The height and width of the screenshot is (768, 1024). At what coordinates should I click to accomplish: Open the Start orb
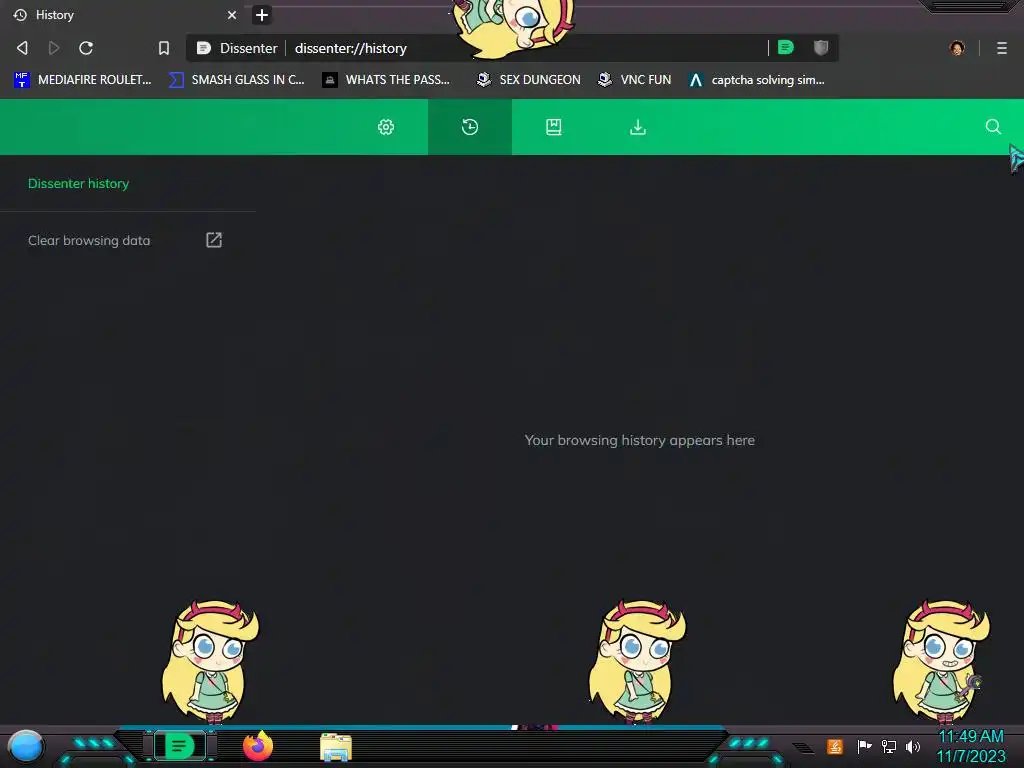click(26, 746)
